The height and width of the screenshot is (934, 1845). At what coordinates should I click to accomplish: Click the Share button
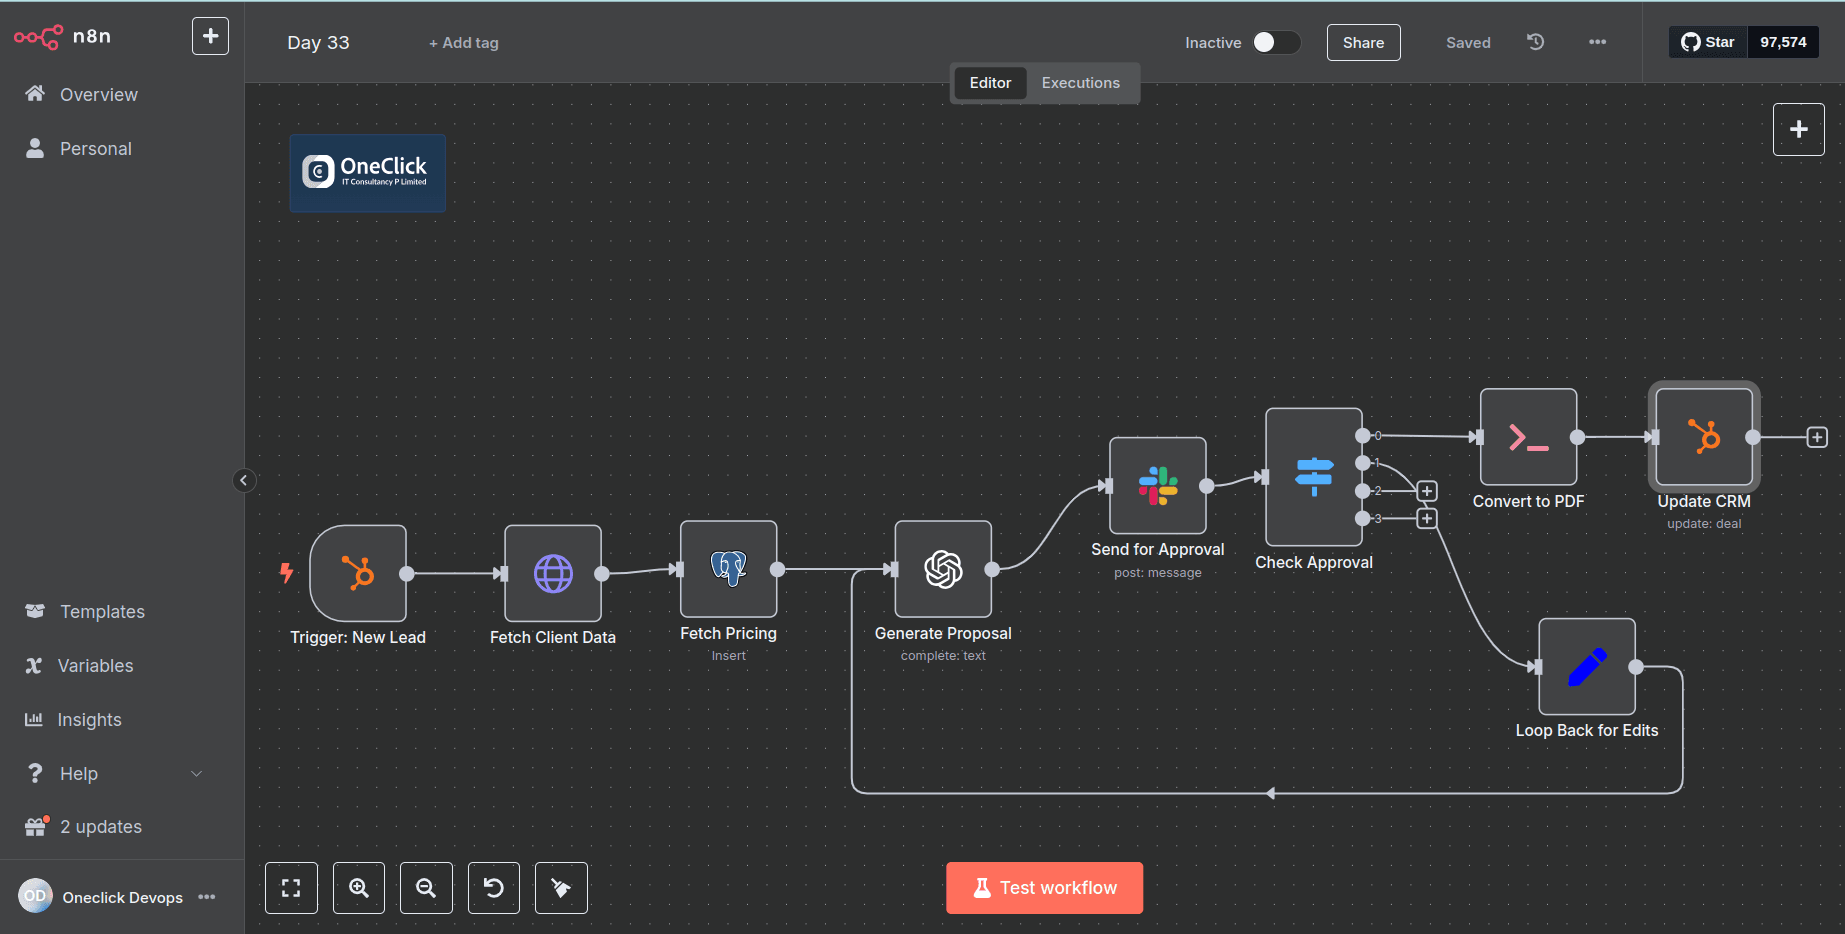click(x=1363, y=43)
